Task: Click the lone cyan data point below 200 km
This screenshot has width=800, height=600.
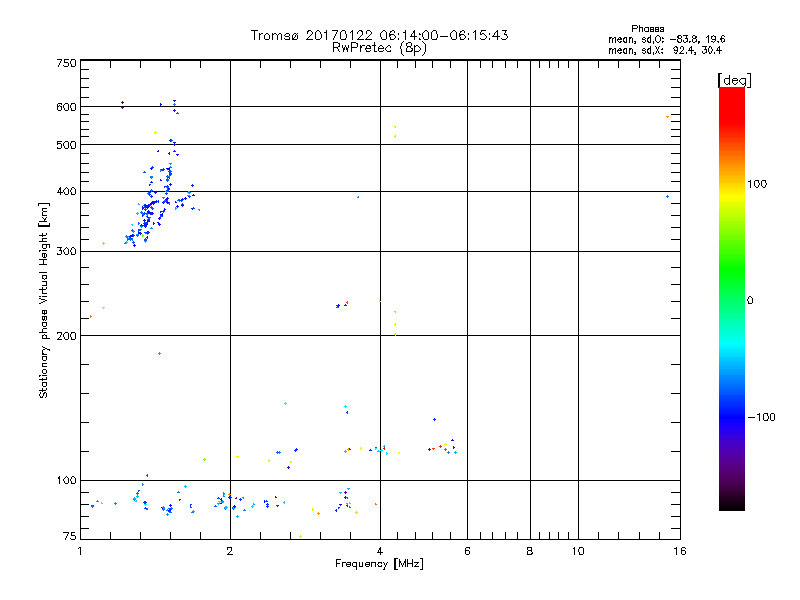Action: [x=160, y=354]
